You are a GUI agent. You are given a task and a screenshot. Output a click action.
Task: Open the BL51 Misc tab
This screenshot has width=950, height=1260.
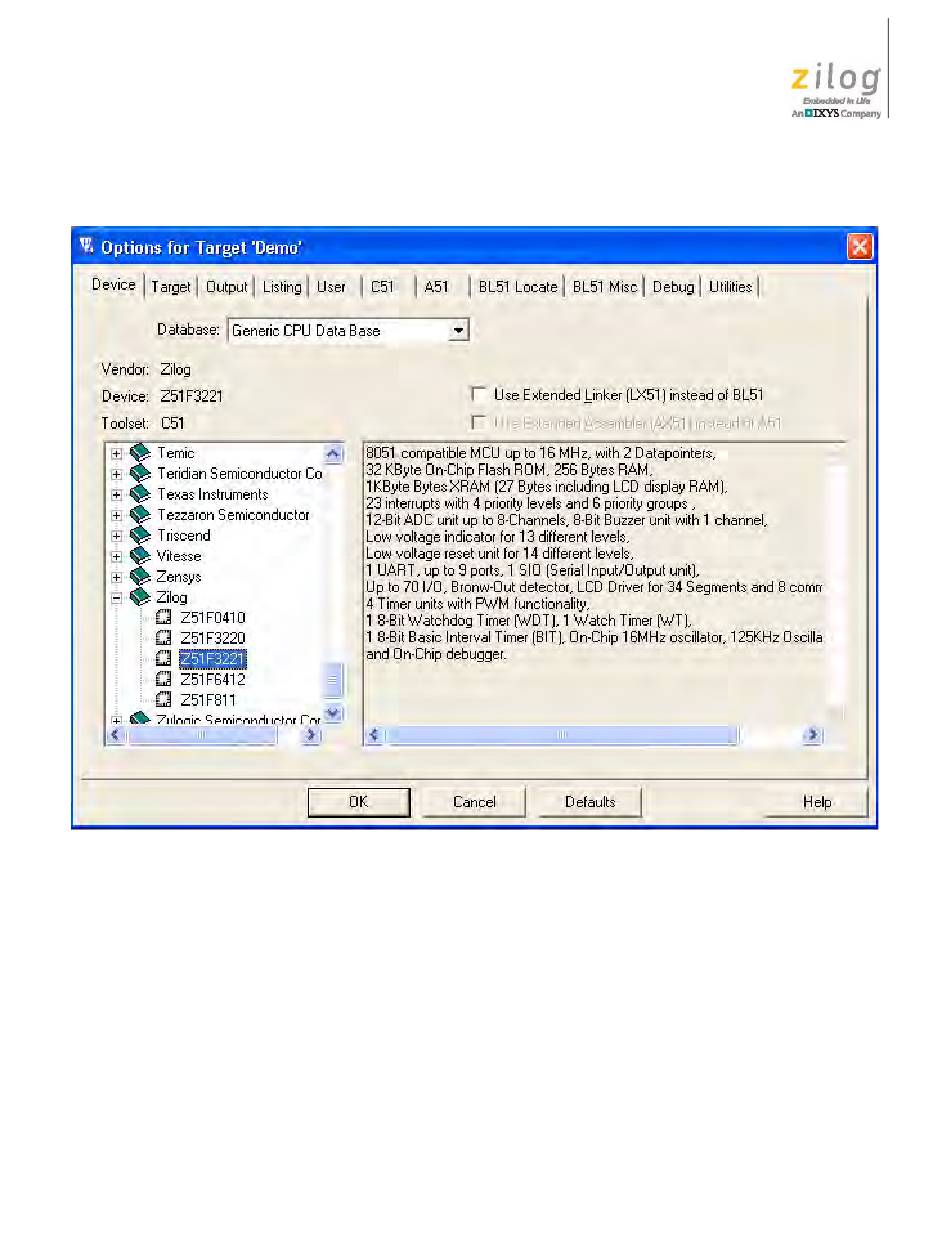(x=605, y=287)
